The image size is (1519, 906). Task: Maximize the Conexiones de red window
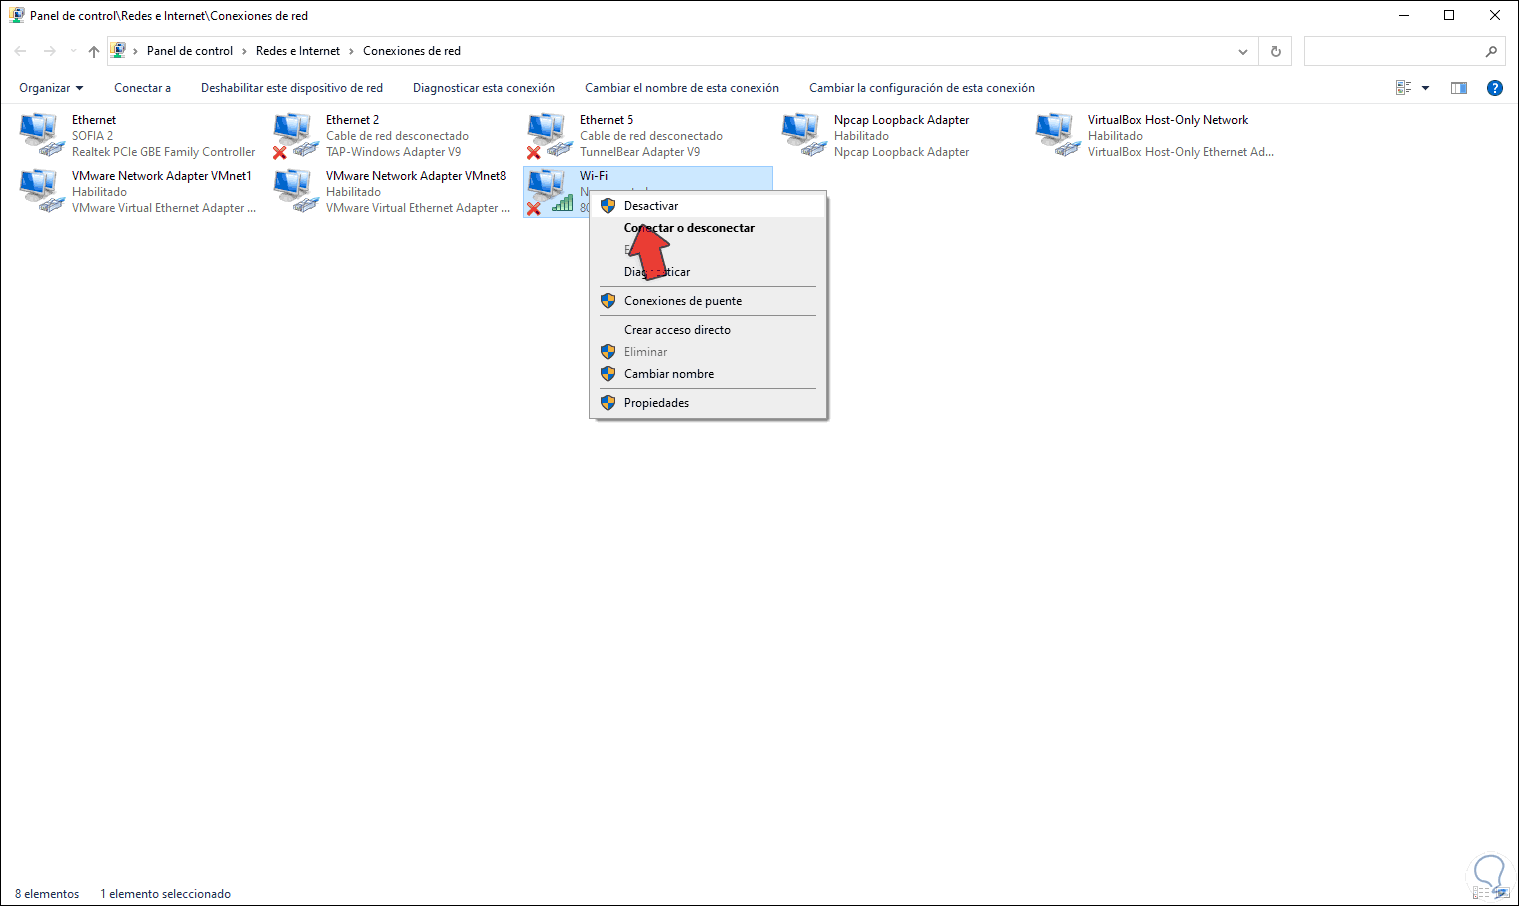click(1449, 15)
